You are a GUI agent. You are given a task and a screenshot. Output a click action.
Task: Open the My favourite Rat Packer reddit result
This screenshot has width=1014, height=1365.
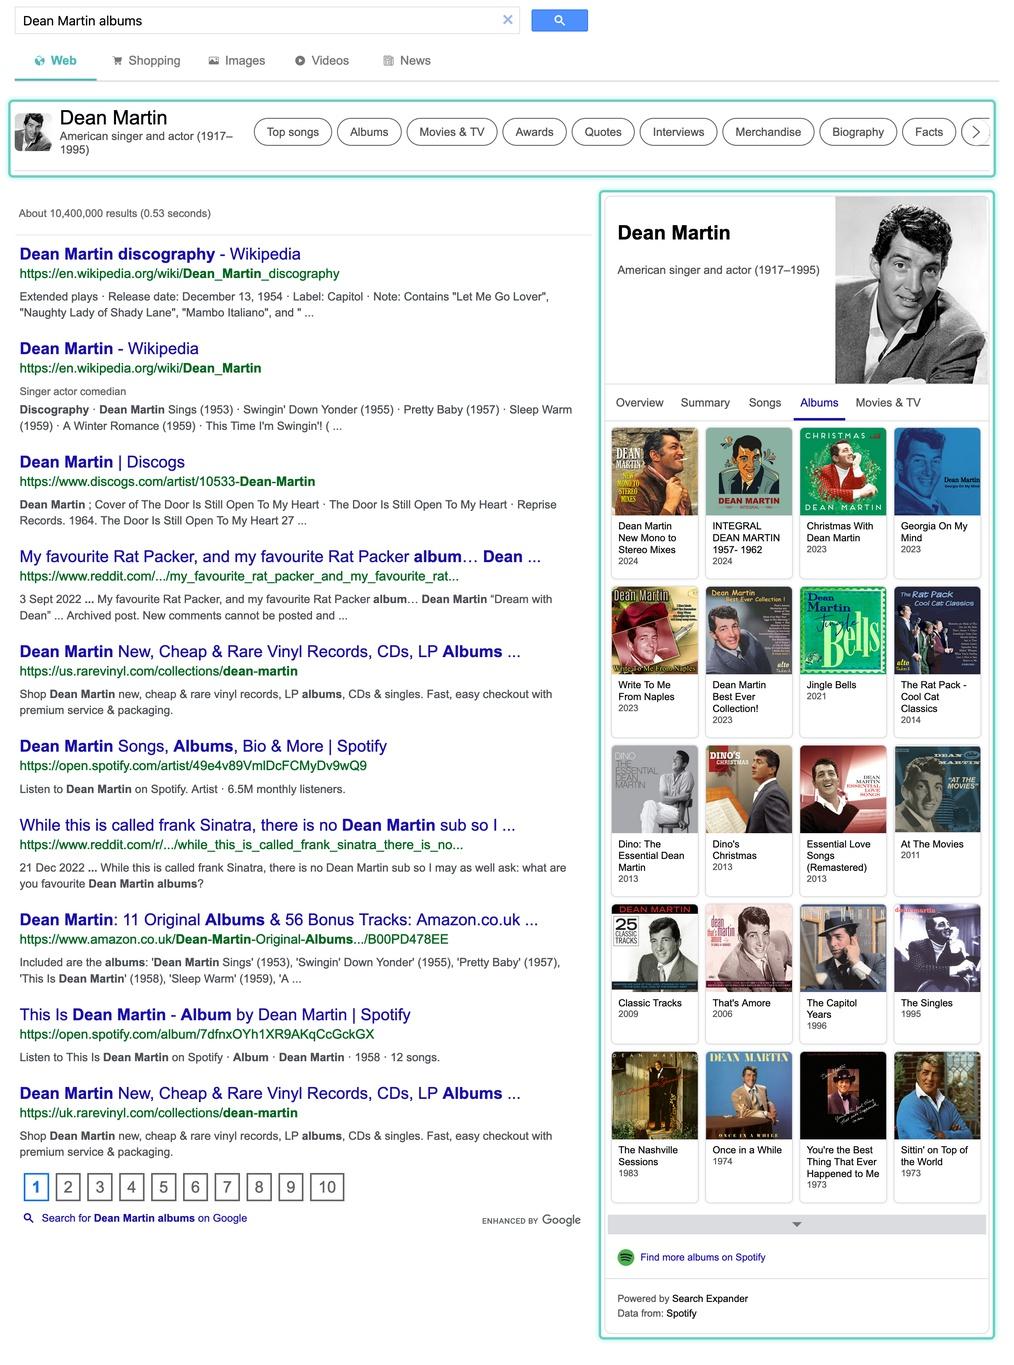[280, 557]
